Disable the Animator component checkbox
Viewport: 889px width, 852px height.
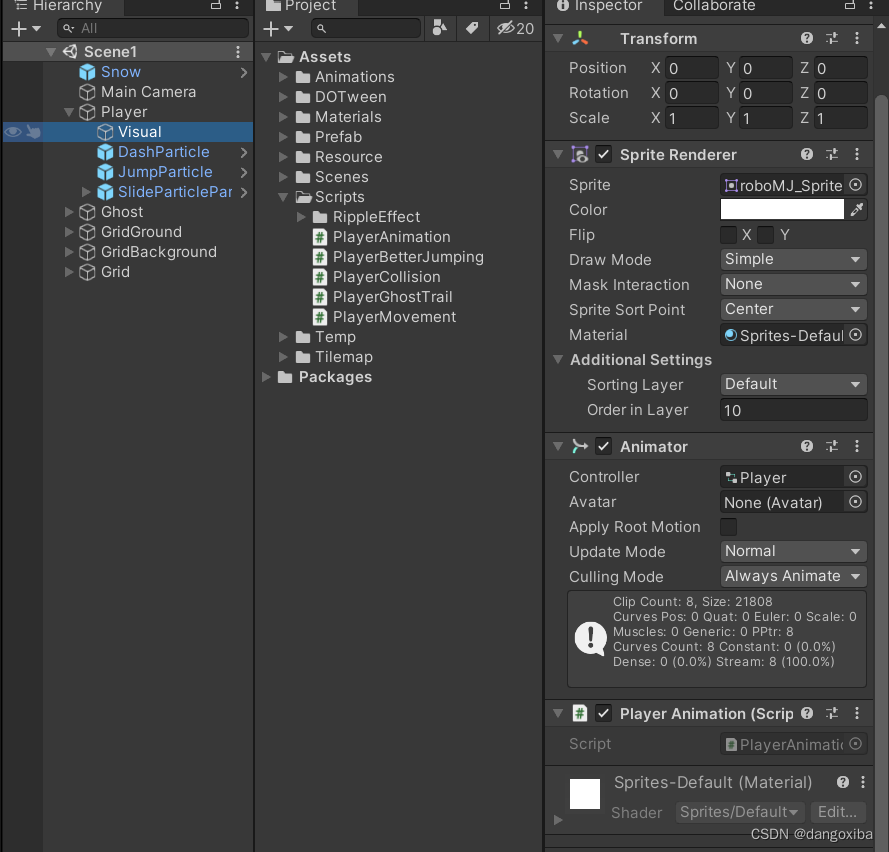coord(603,446)
